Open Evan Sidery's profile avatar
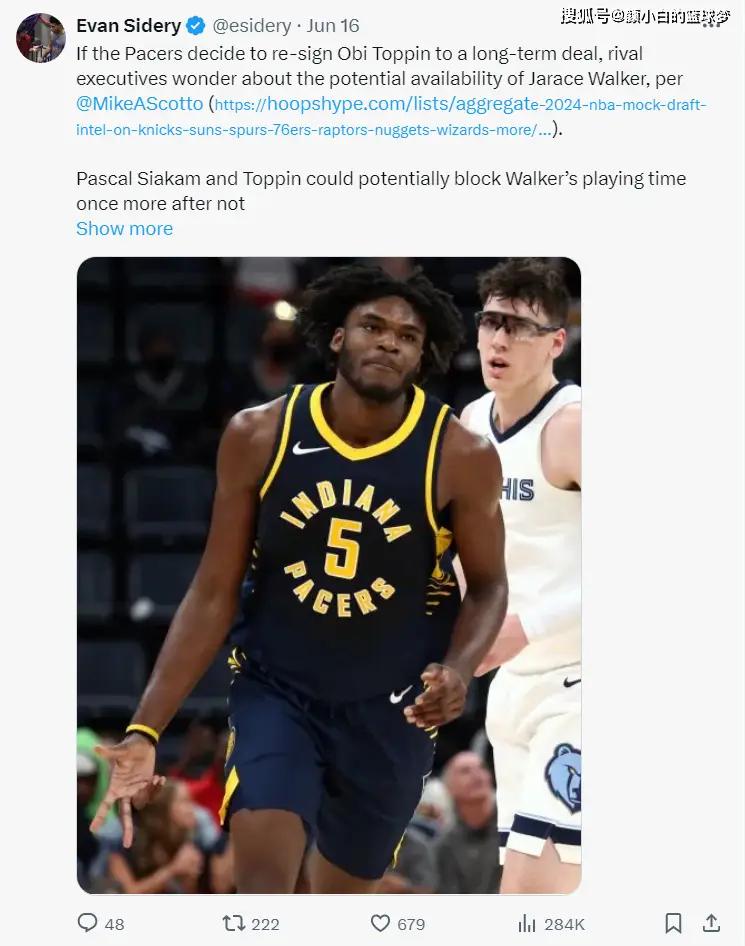745x946 pixels. [40, 37]
